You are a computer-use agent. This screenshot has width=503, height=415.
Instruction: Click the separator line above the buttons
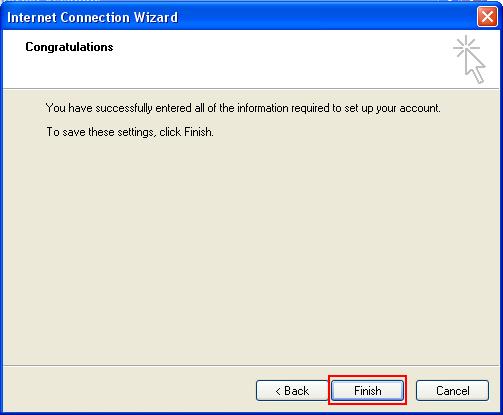251,365
